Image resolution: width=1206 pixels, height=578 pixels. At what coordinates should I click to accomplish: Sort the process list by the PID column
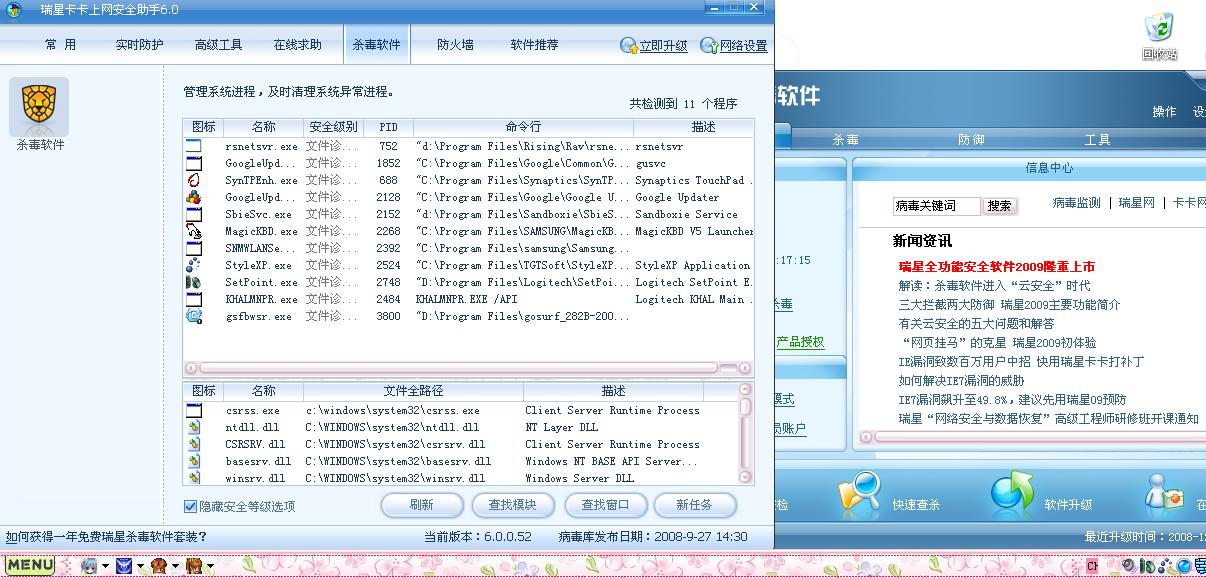388,127
